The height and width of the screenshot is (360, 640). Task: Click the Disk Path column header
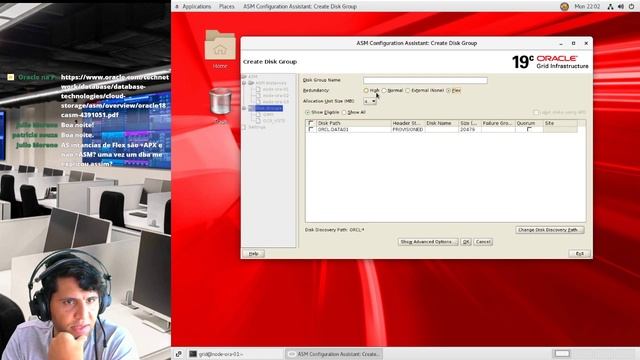coord(353,123)
